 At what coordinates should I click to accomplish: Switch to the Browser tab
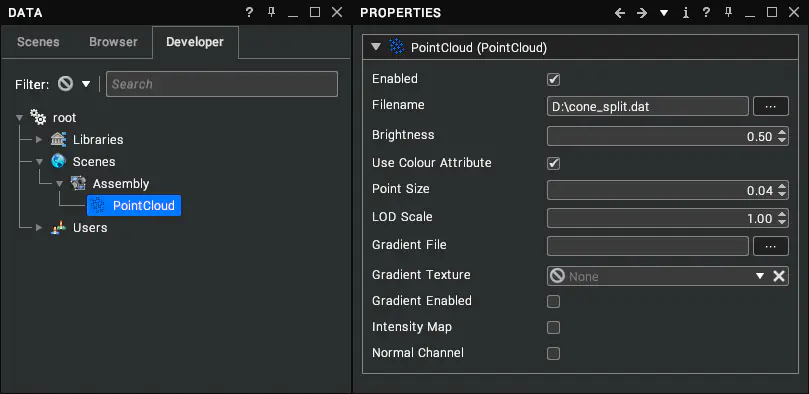click(x=114, y=42)
